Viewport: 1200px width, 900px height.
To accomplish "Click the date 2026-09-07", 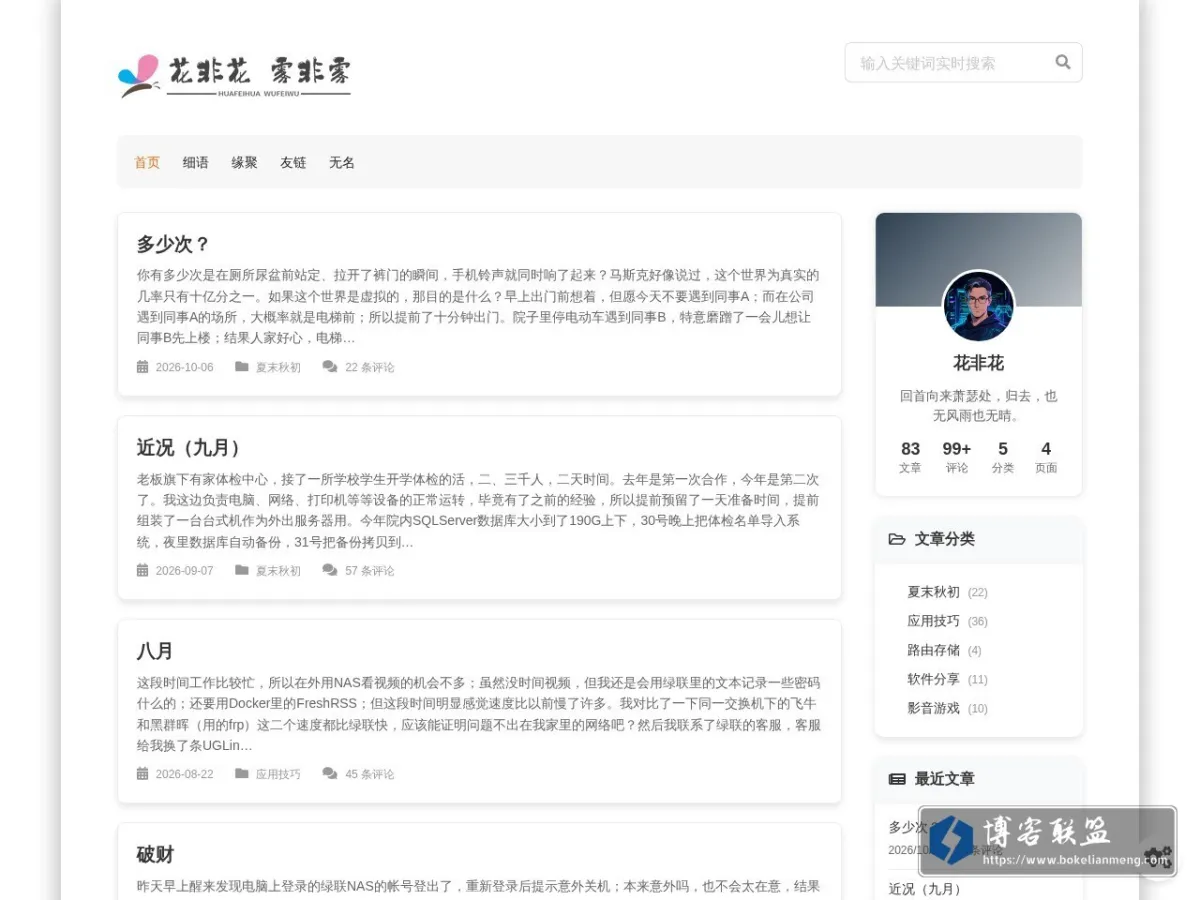I will (184, 570).
